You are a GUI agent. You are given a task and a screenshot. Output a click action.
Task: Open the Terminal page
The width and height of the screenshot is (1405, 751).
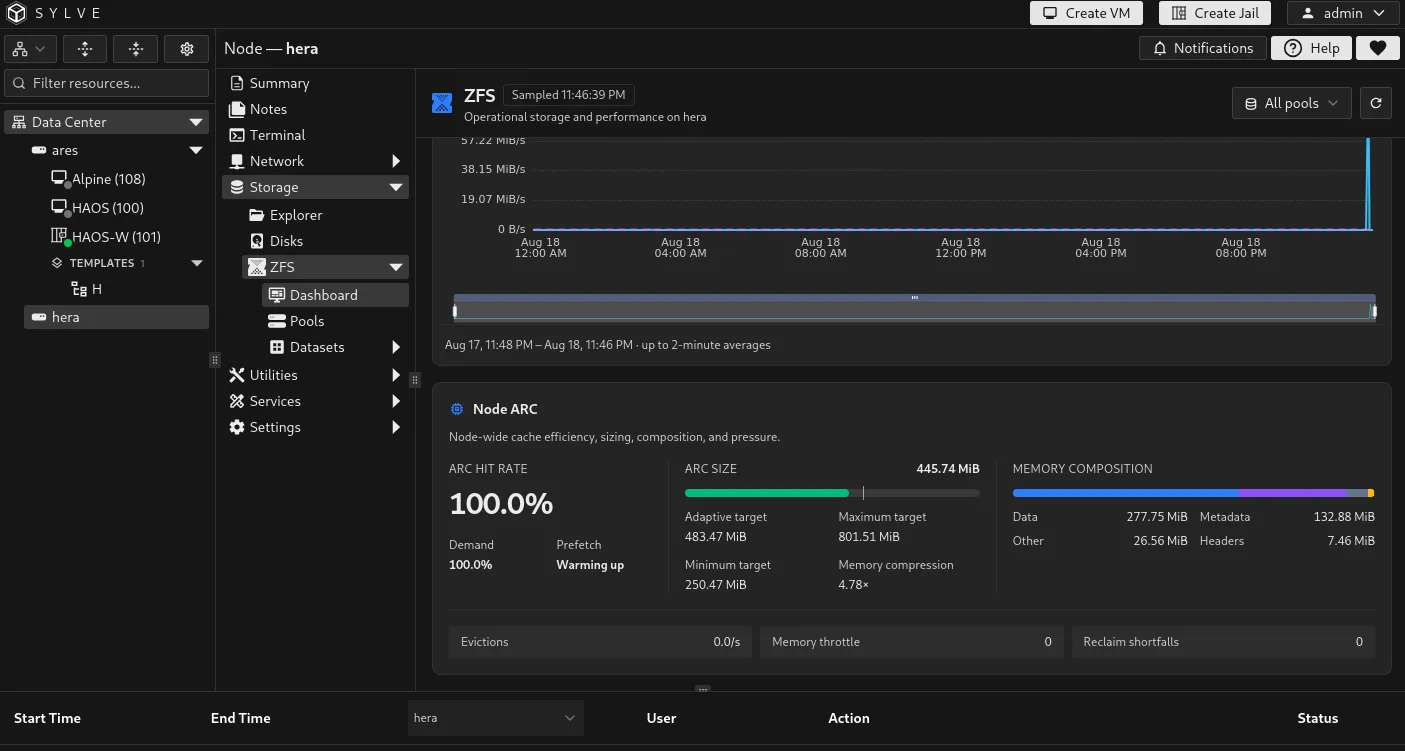[x=277, y=135]
